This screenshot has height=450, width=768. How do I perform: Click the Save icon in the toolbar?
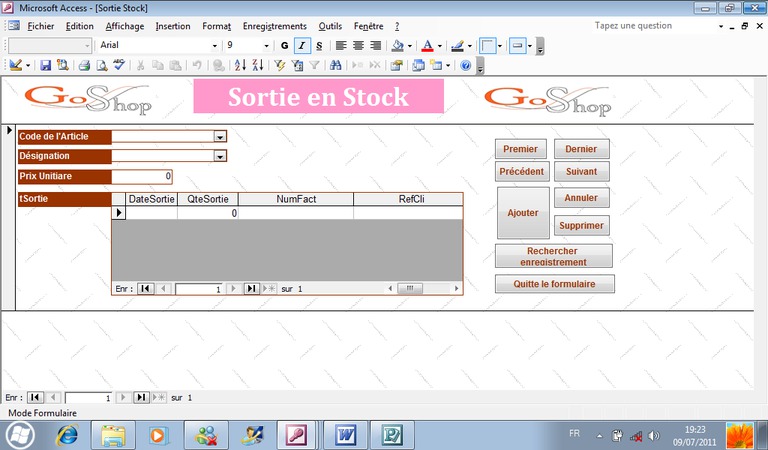[45, 65]
